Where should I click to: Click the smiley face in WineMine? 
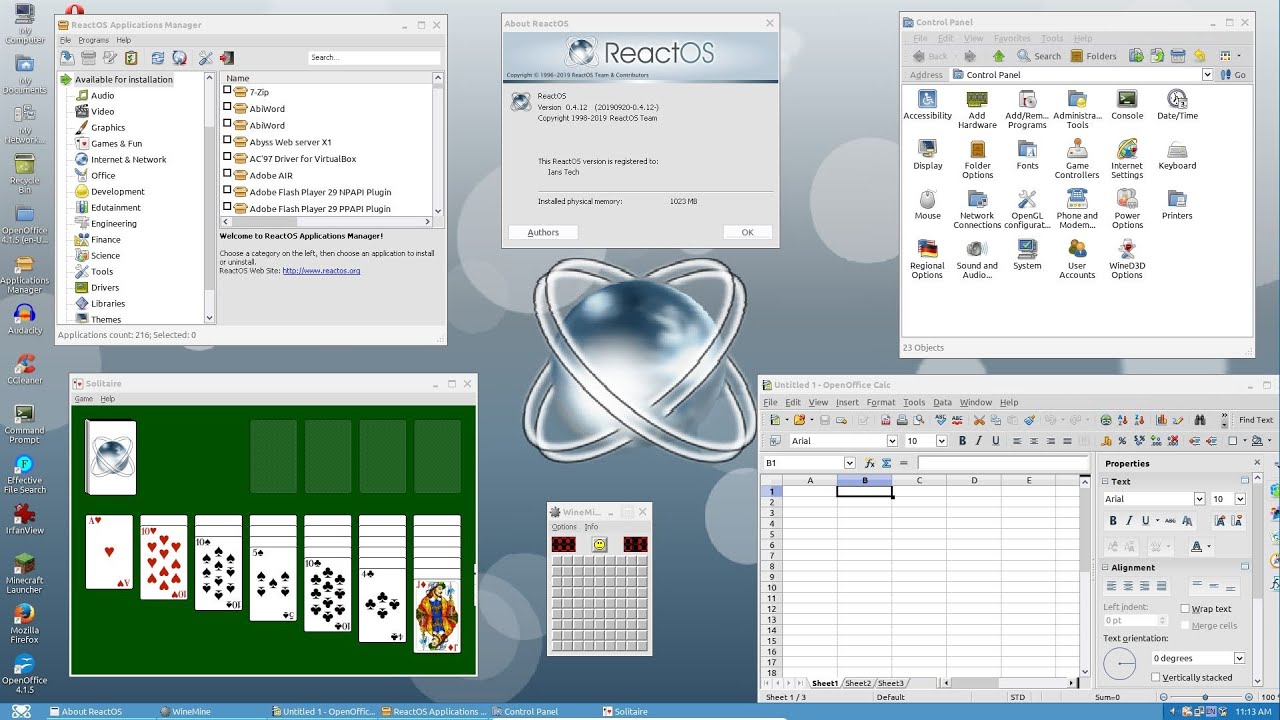pos(600,544)
